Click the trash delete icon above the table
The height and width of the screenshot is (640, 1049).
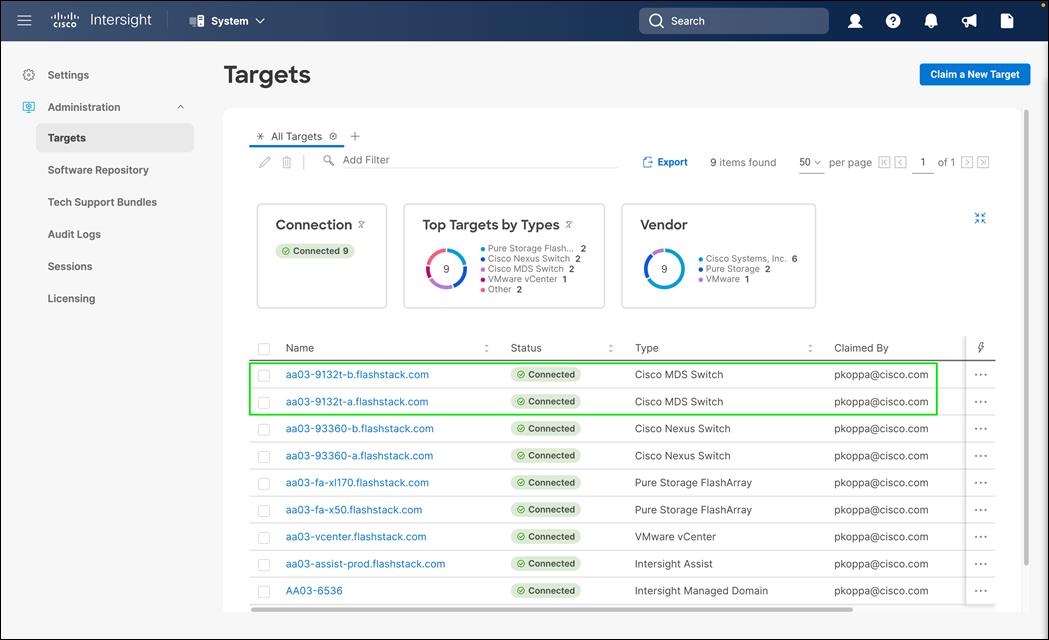click(x=287, y=161)
